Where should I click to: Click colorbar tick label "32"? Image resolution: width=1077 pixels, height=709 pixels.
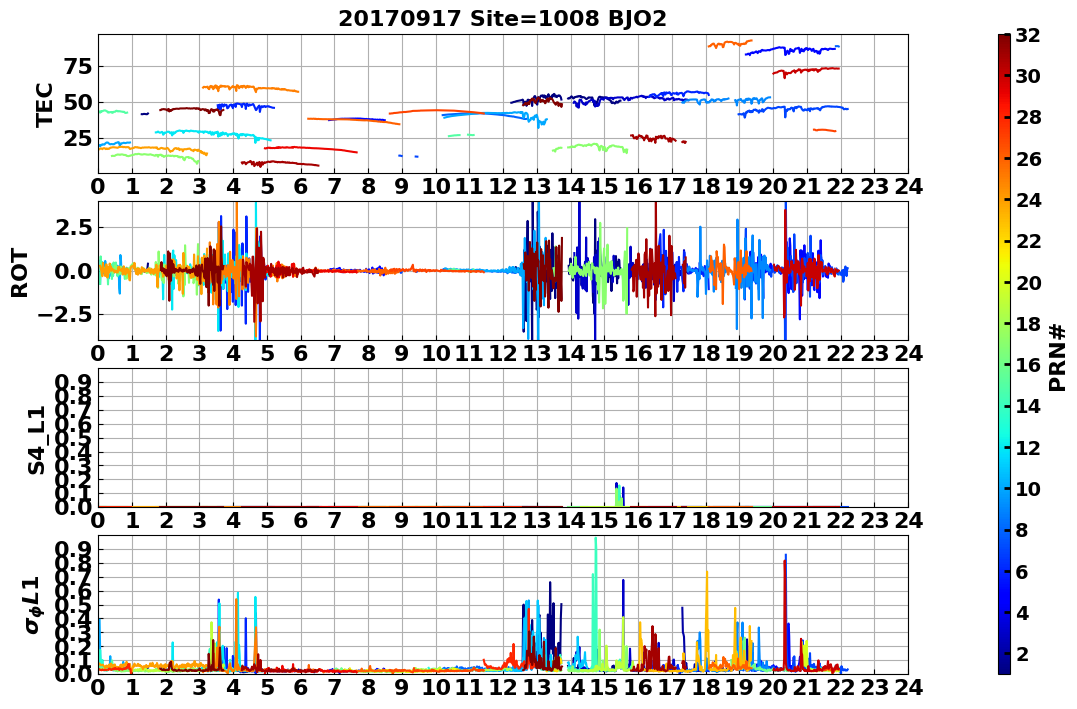(1028, 35)
